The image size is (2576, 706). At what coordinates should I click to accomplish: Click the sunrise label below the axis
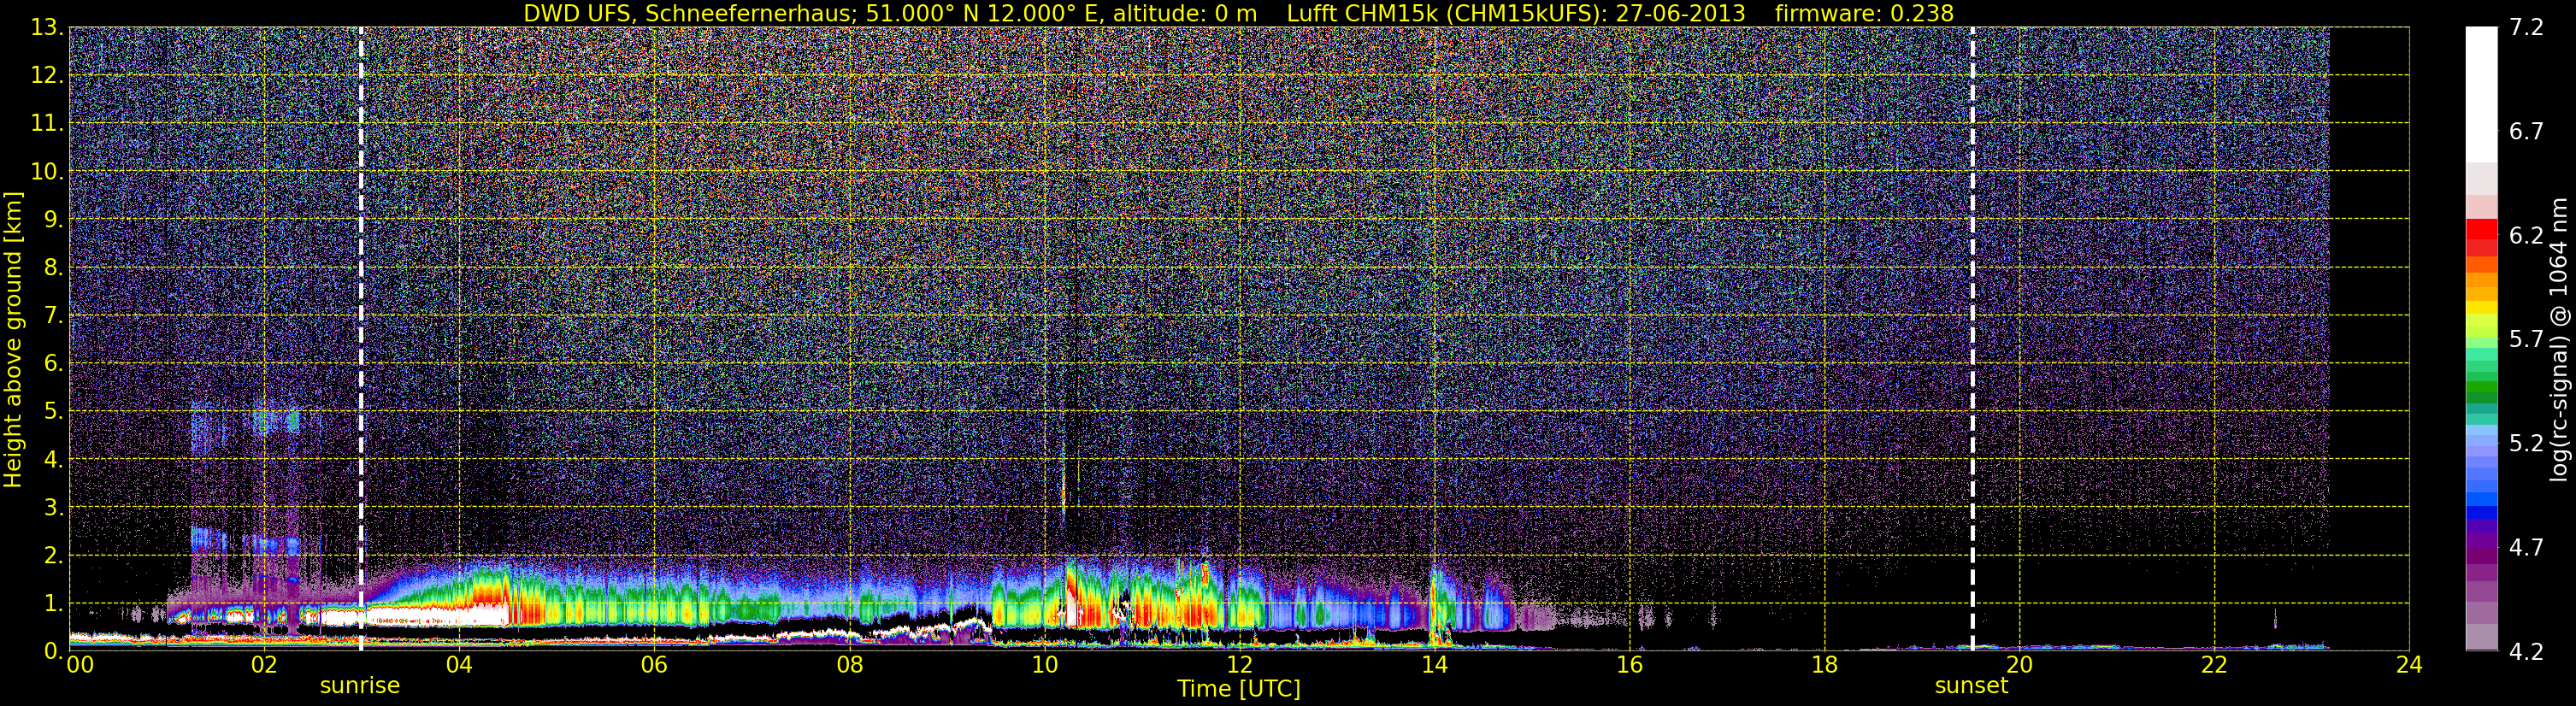pyautogui.click(x=359, y=686)
